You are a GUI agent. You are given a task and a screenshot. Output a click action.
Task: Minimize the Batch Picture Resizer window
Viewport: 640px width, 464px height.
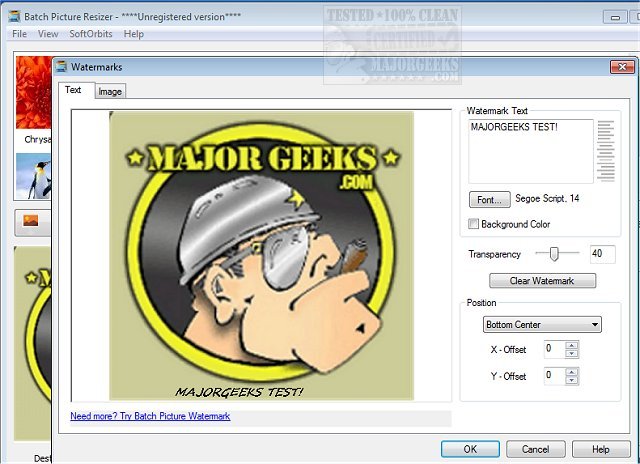615,17
